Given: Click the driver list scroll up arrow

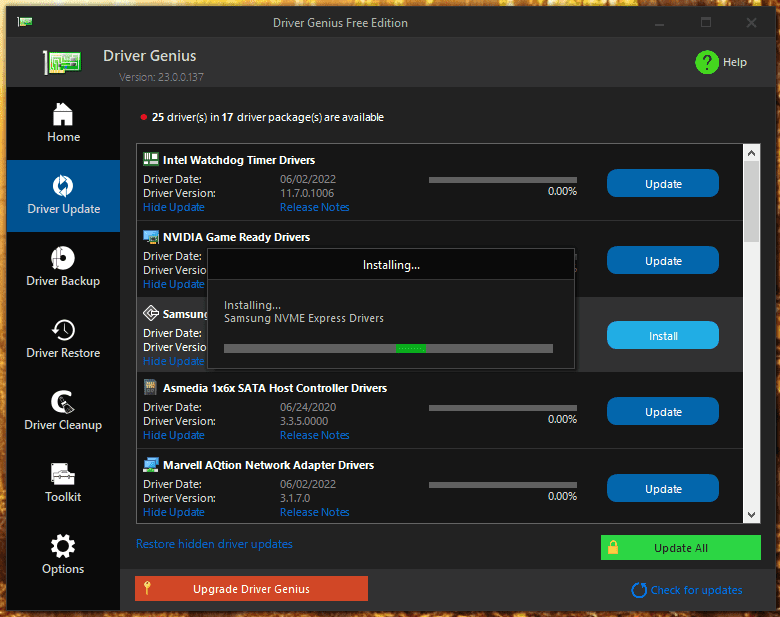Looking at the screenshot, I should click(x=751, y=153).
